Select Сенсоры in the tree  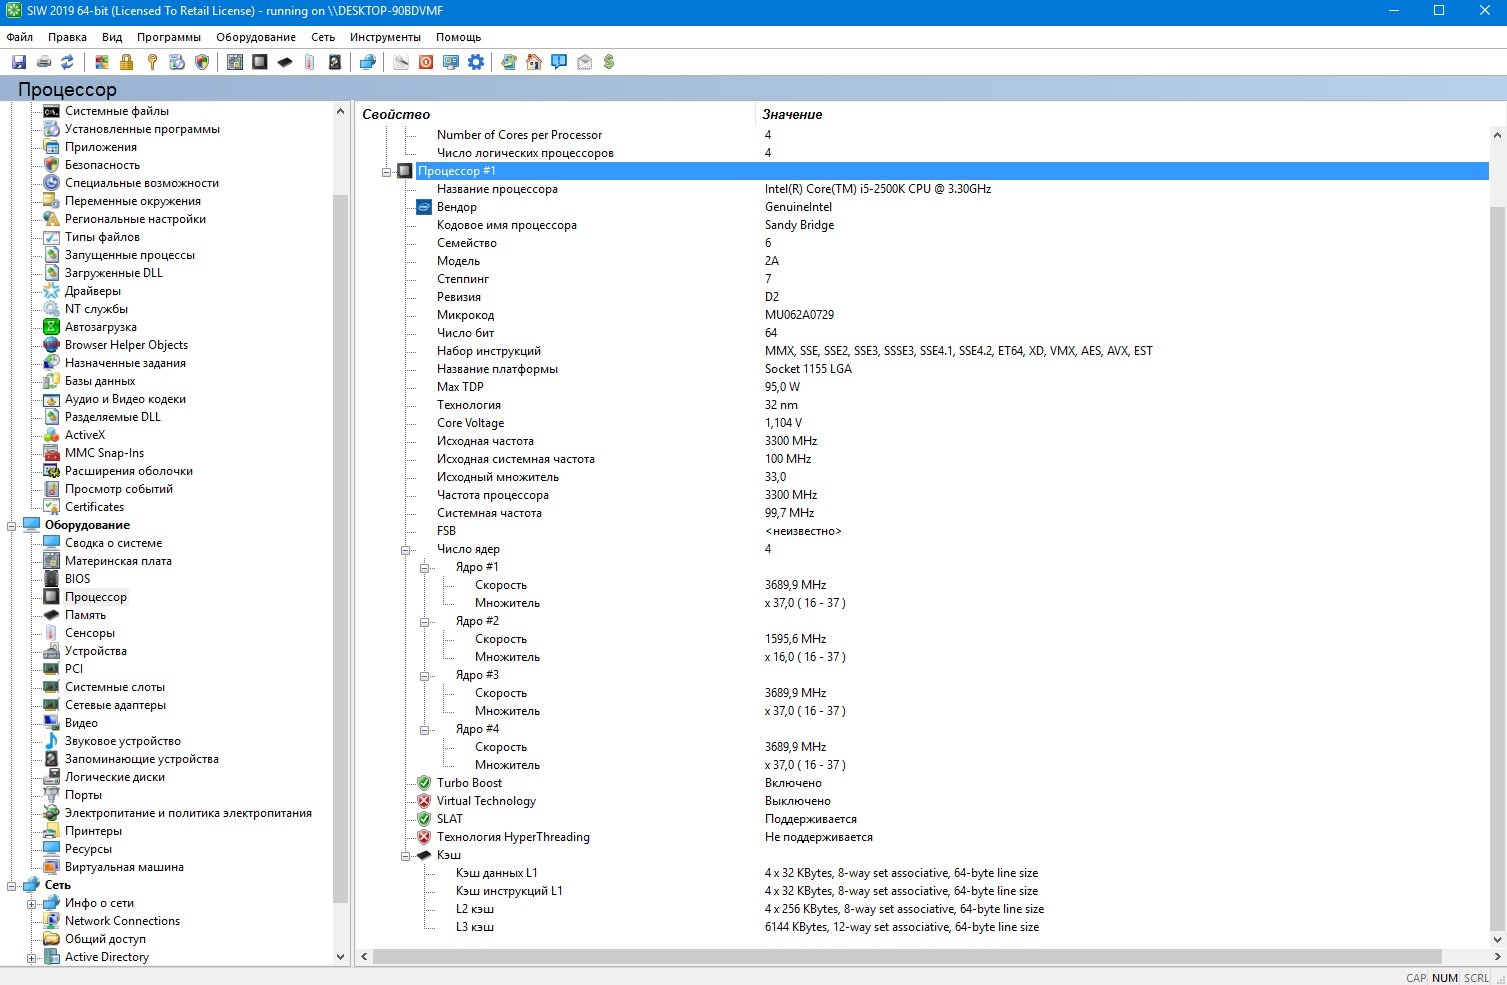[90, 633]
